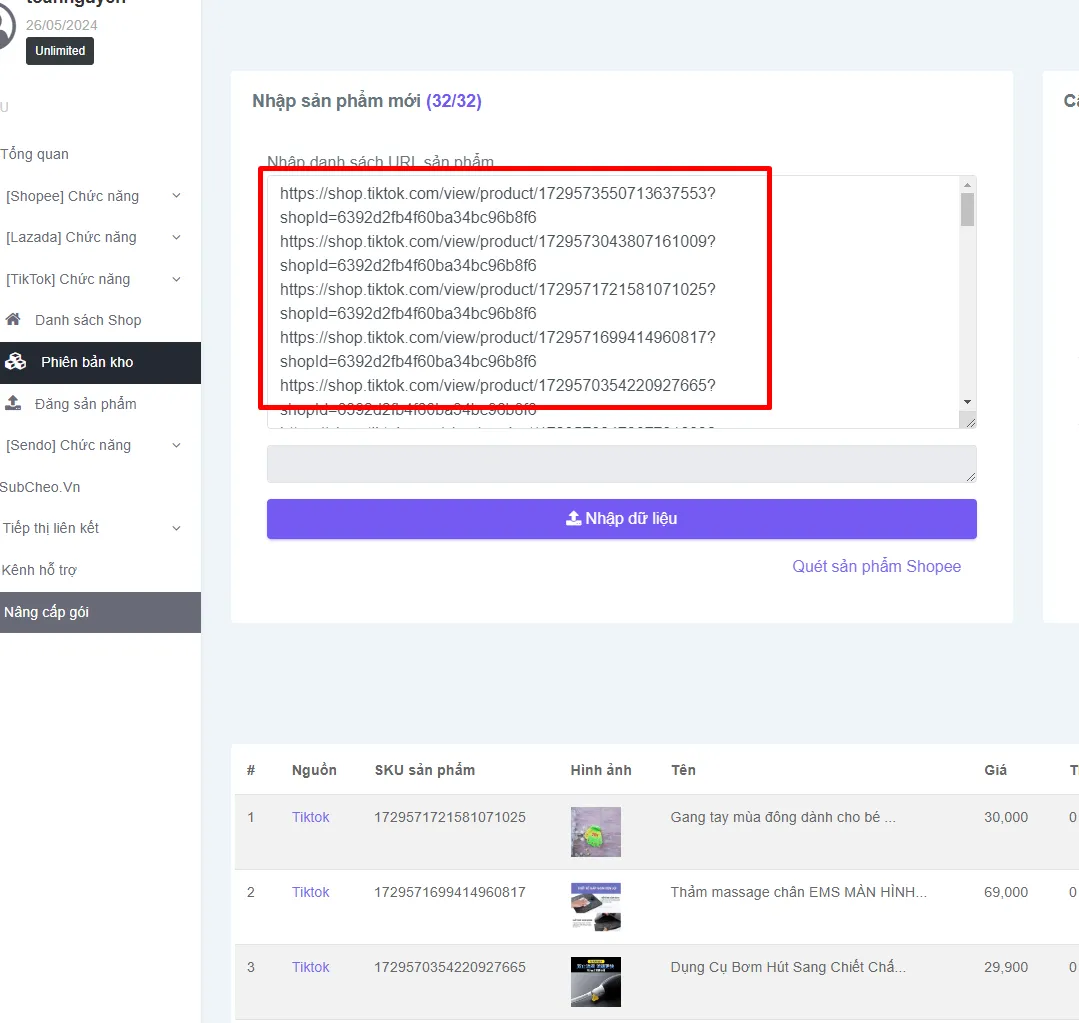
Task: Click the Nguồn column header
Action: 314,771
